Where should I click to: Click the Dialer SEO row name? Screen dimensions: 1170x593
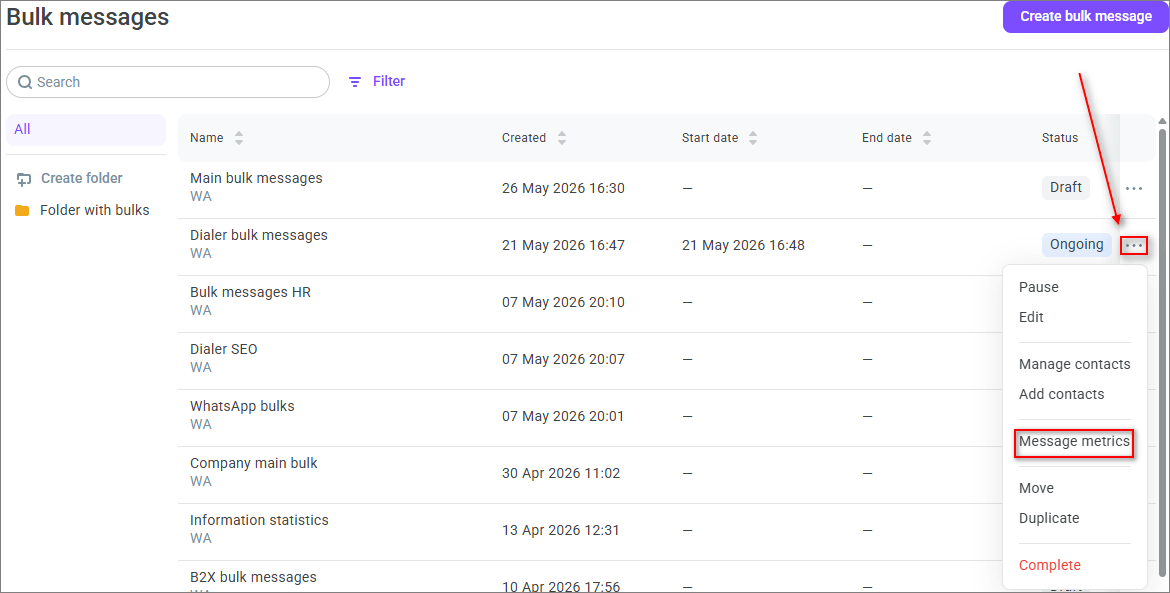click(x=223, y=349)
